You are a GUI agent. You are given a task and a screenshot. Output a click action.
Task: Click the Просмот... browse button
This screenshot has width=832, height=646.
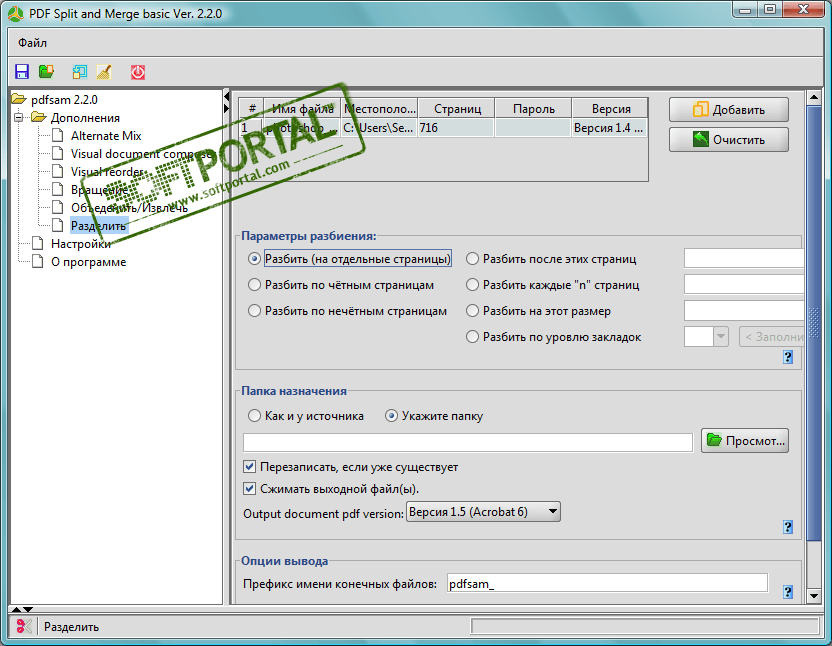point(745,441)
